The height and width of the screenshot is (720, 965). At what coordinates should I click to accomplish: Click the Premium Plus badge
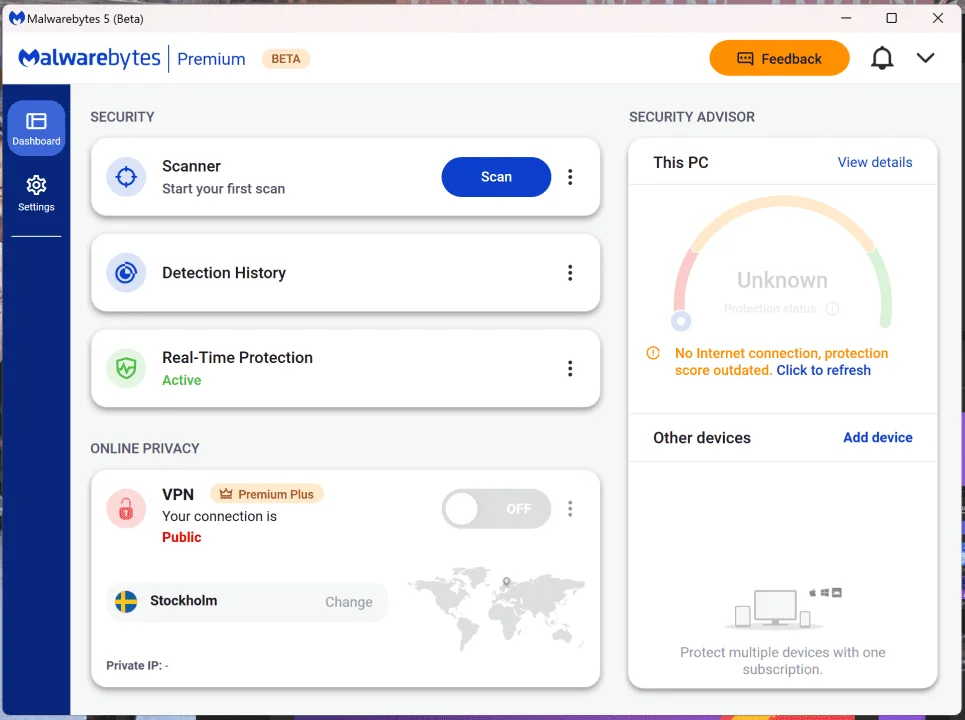tap(266, 494)
